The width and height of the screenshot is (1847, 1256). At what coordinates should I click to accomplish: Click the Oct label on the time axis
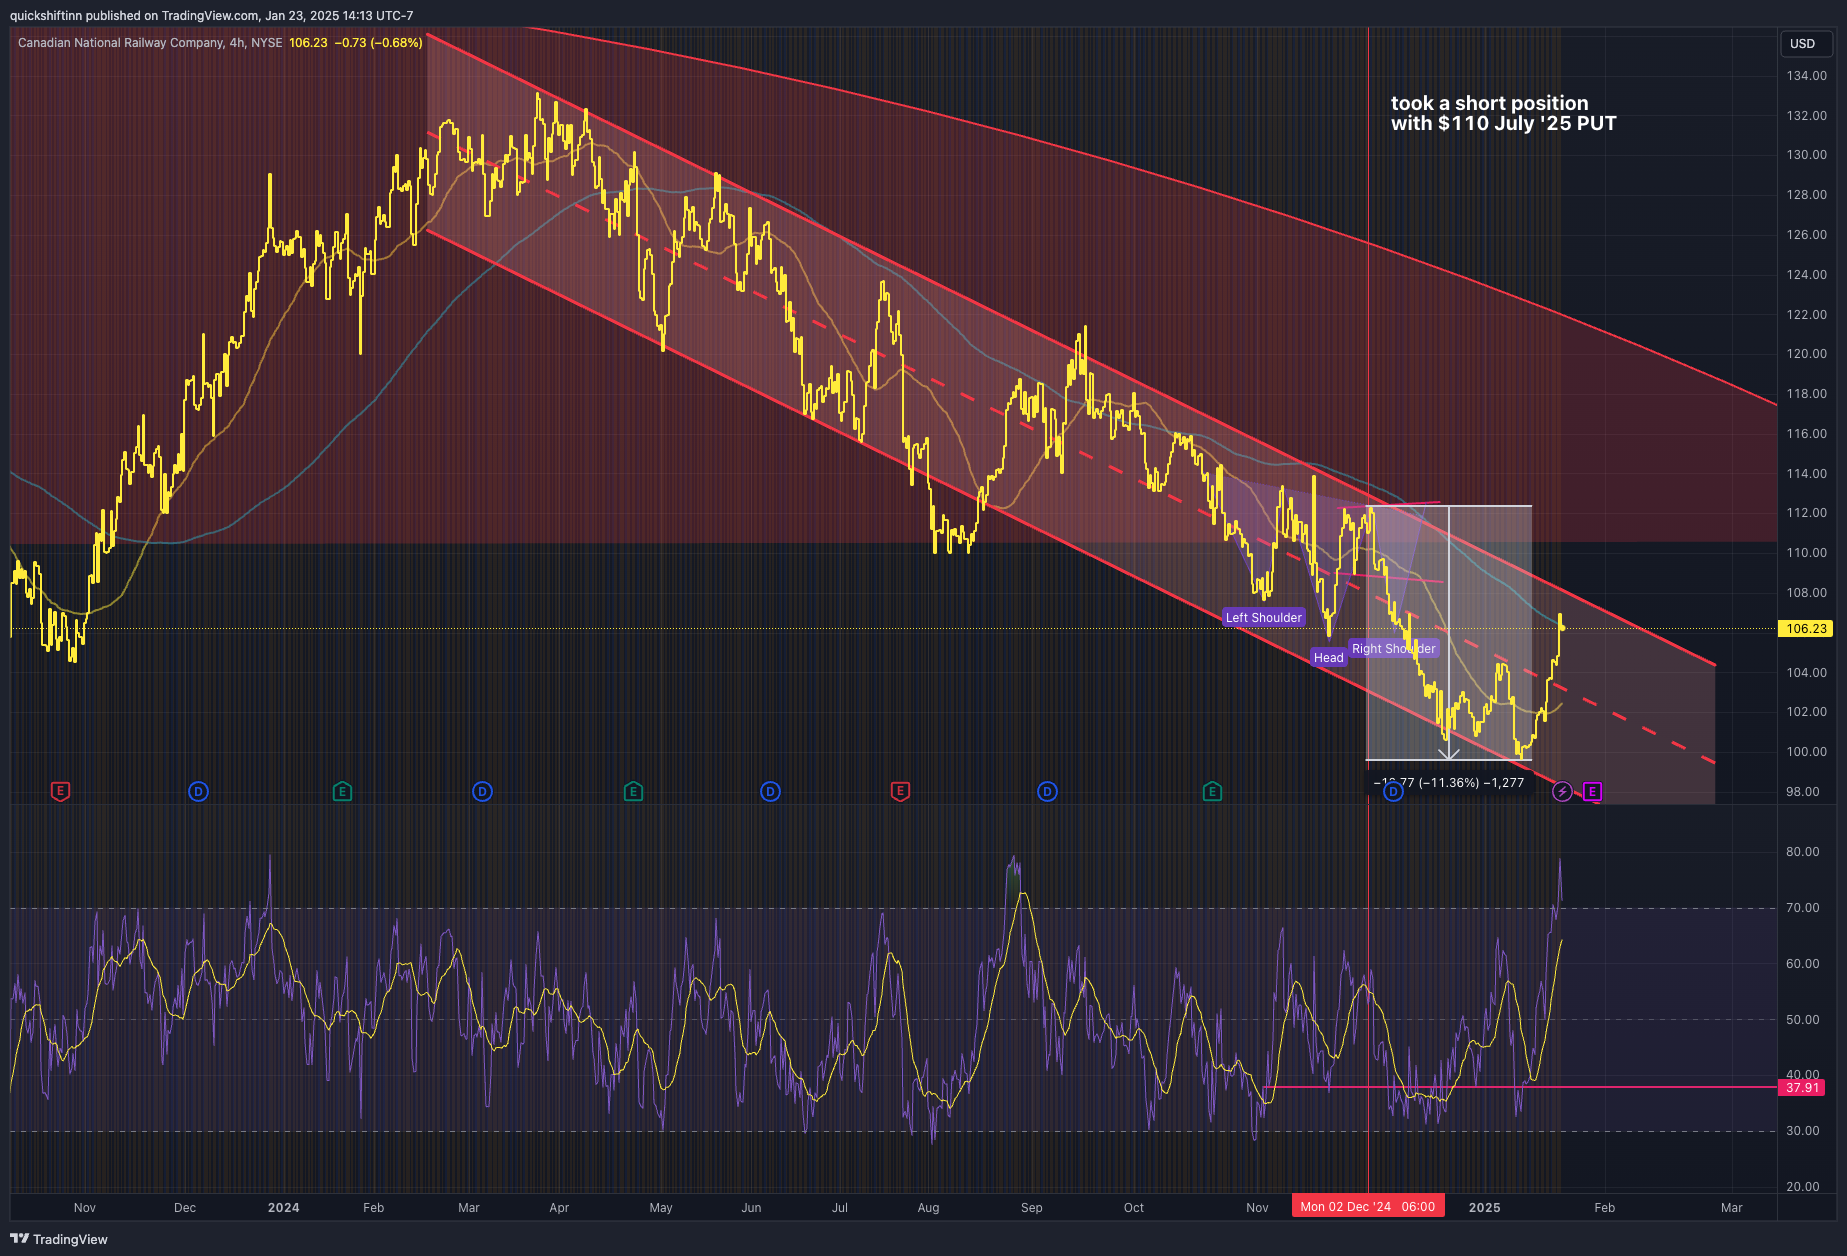click(x=1134, y=1208)
